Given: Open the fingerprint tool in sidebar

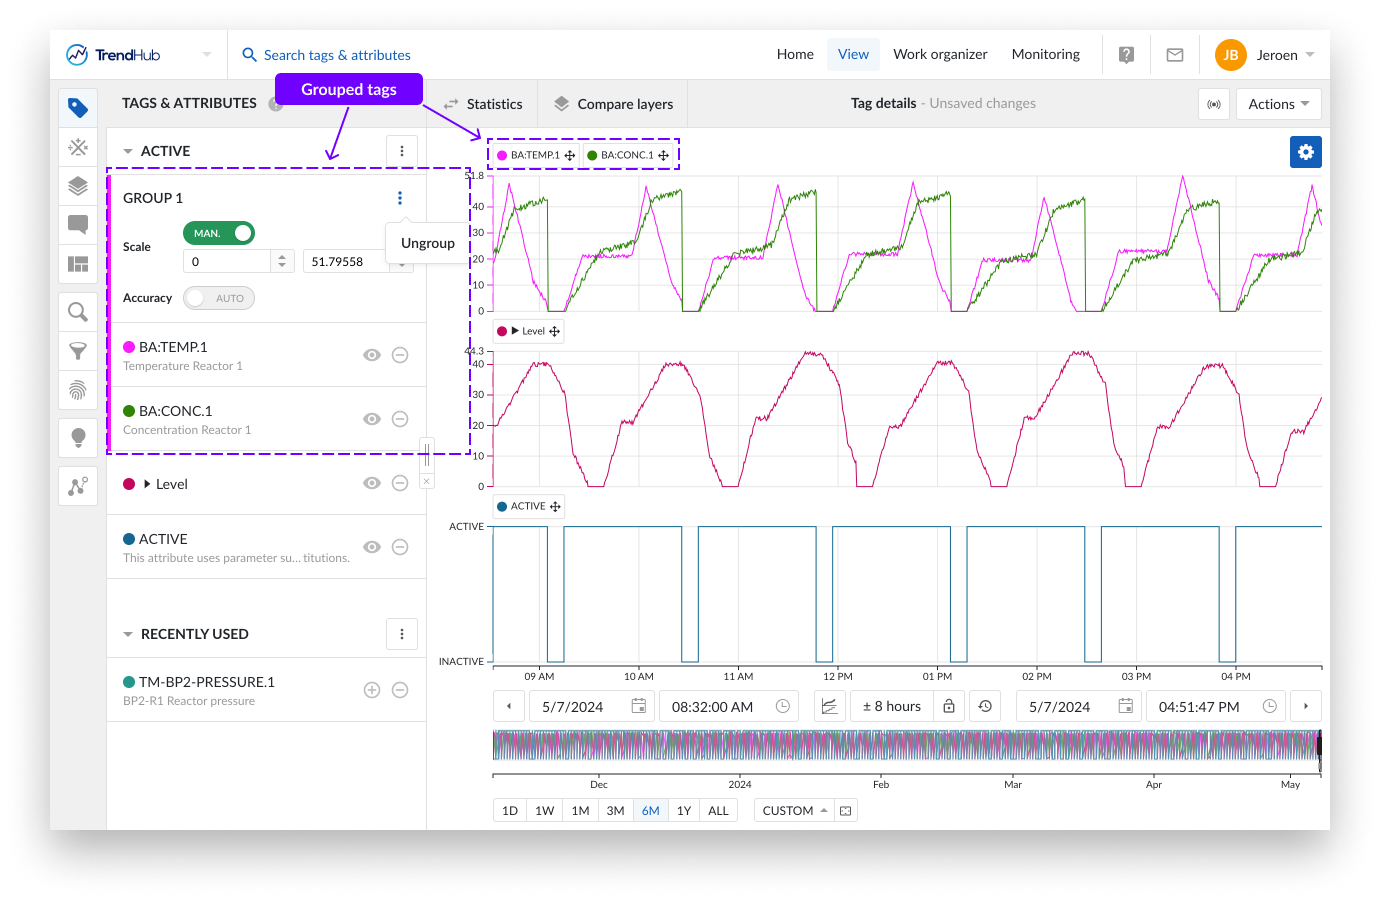Looking at the screenshot, I should point(78,390).
